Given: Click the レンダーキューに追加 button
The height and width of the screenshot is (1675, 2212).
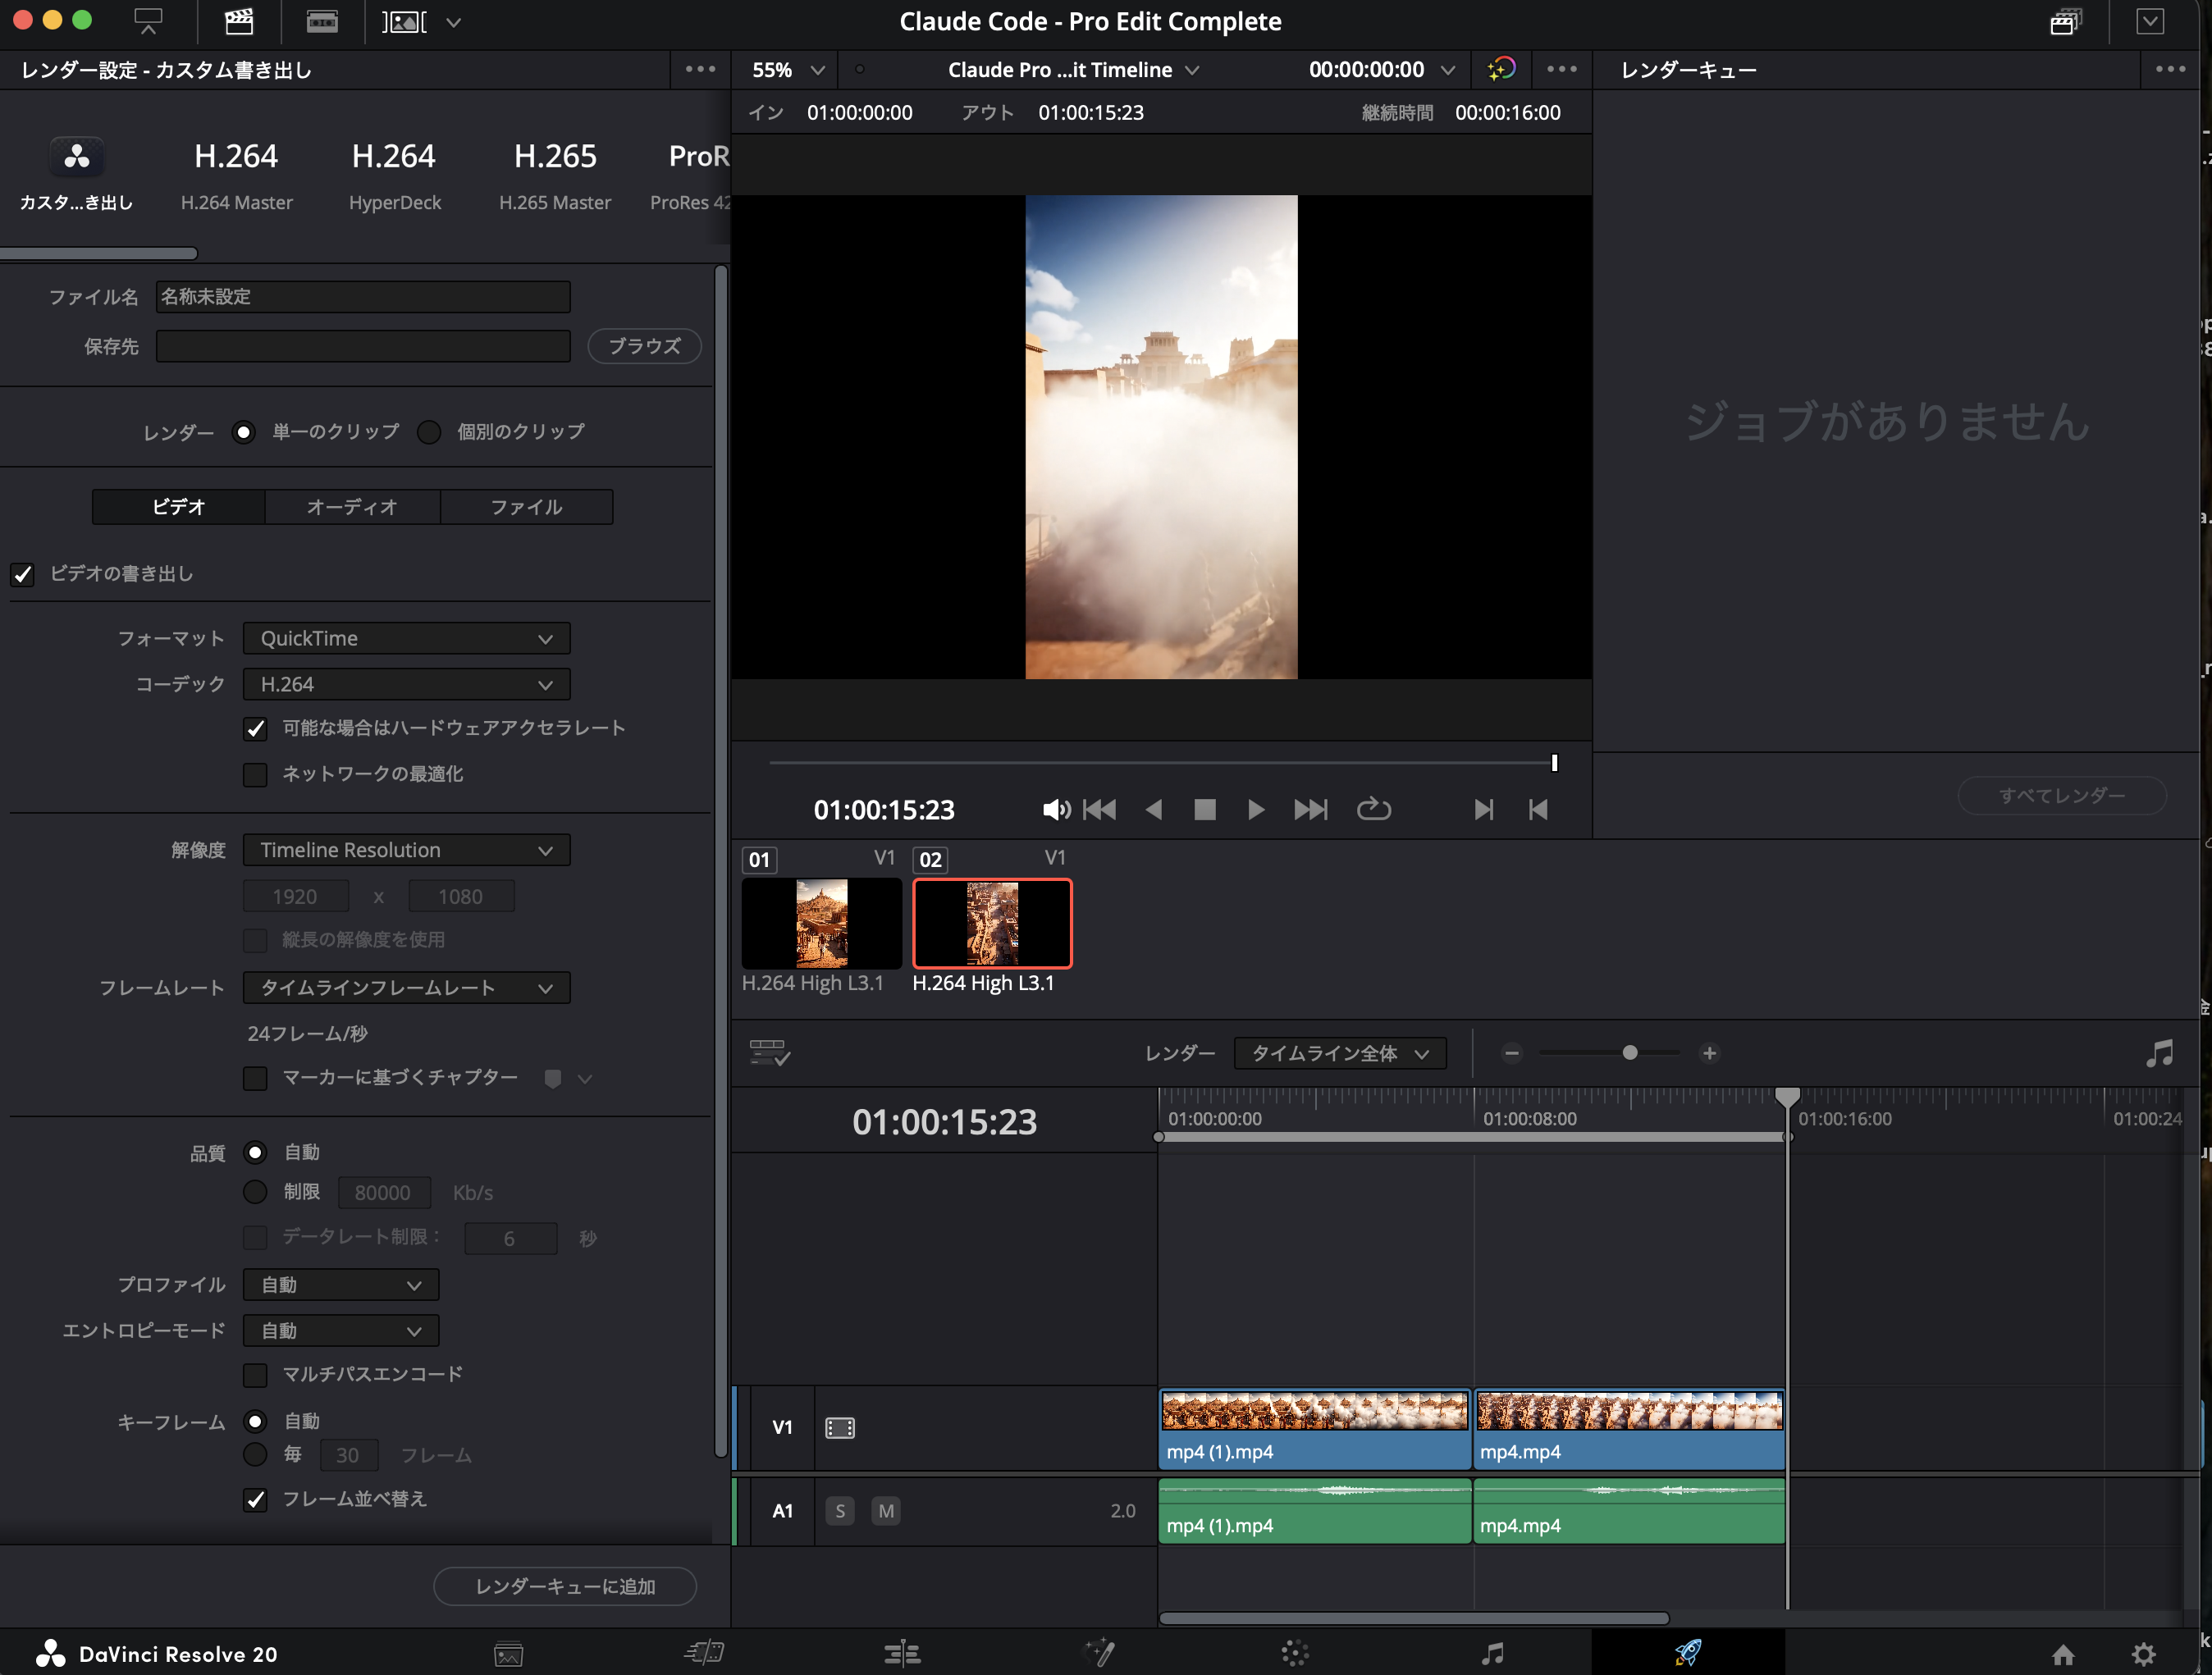Looking at the screenshot, I should pos(564,1586).
